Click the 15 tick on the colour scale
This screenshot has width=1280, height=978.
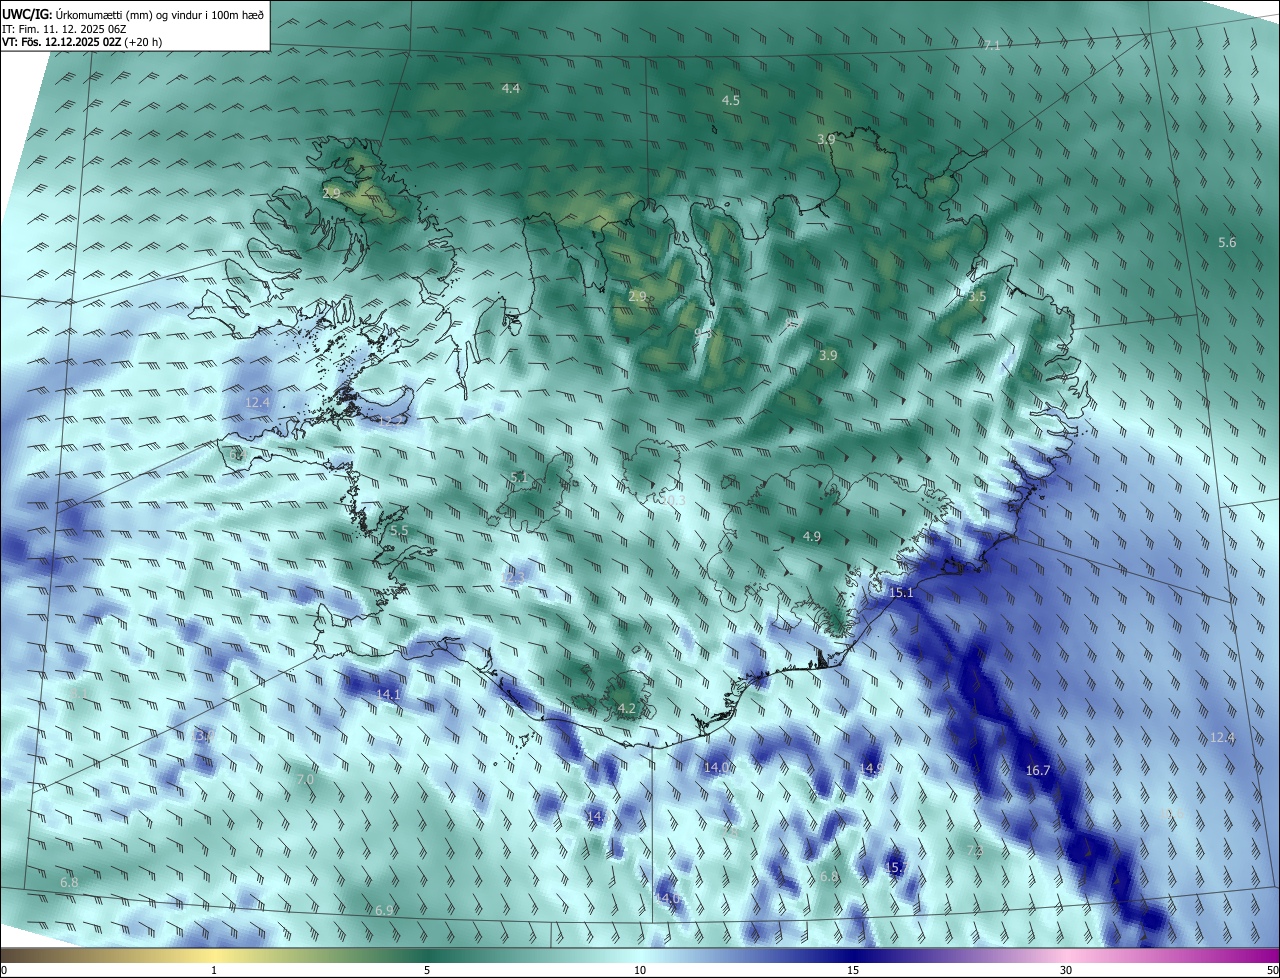point(853,971)
